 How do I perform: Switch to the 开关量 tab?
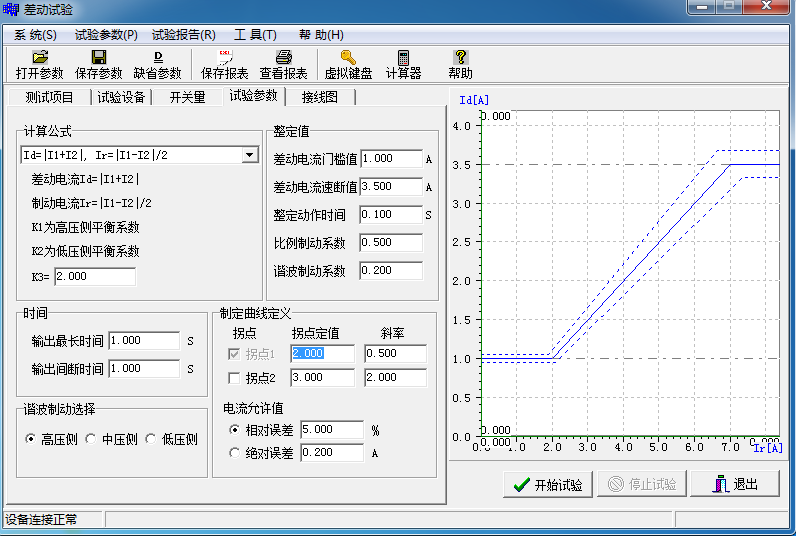coord(187,97)
